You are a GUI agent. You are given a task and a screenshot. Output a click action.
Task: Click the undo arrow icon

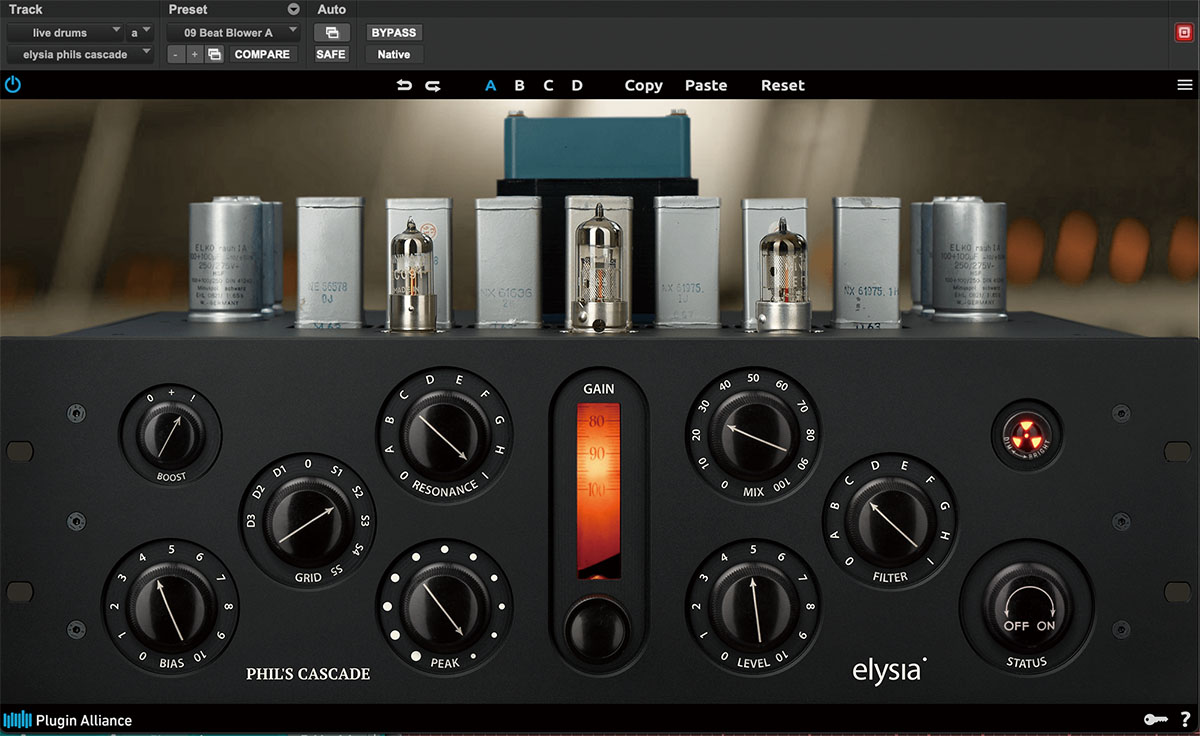(404, 85)
